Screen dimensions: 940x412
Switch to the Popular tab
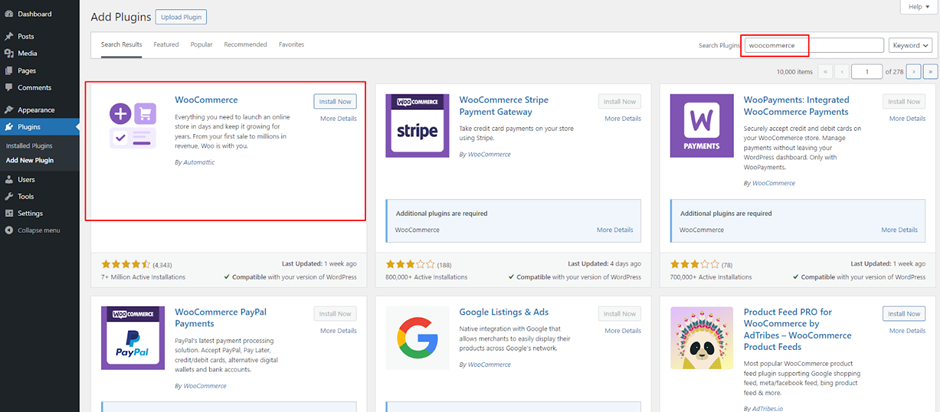201,45
